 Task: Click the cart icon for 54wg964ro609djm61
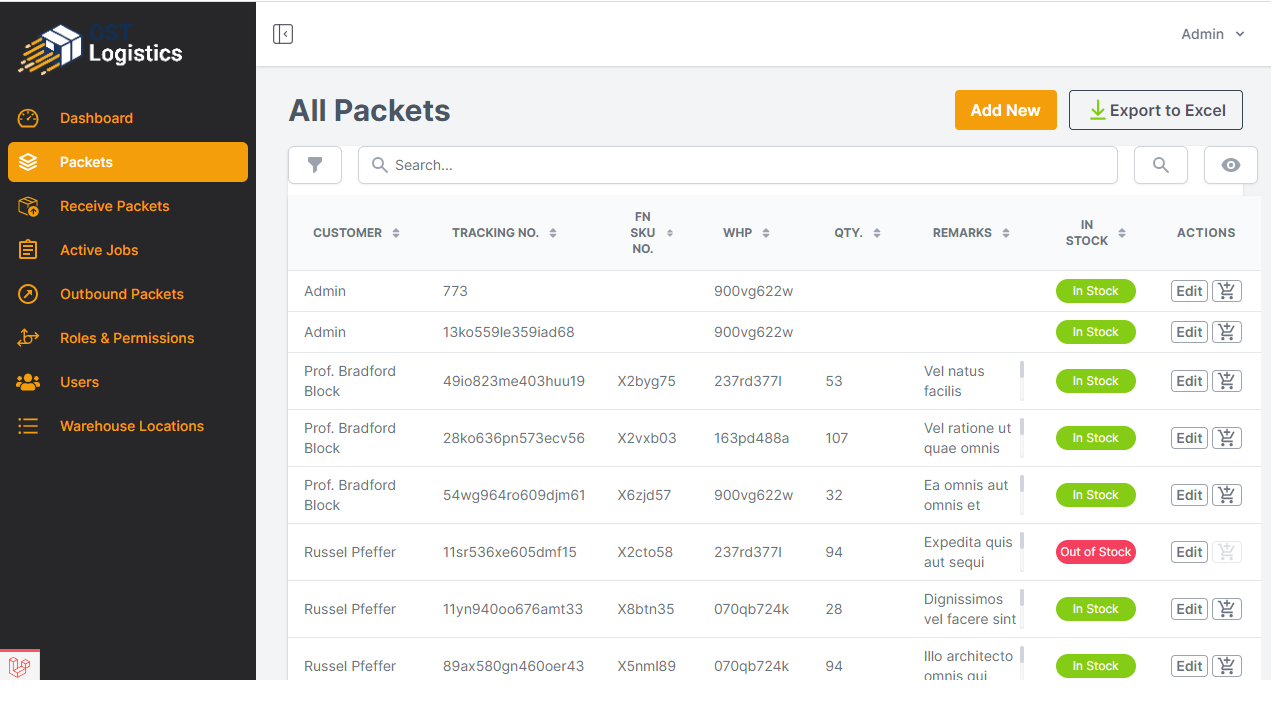pyautogui.click(x=1227, y=495)
